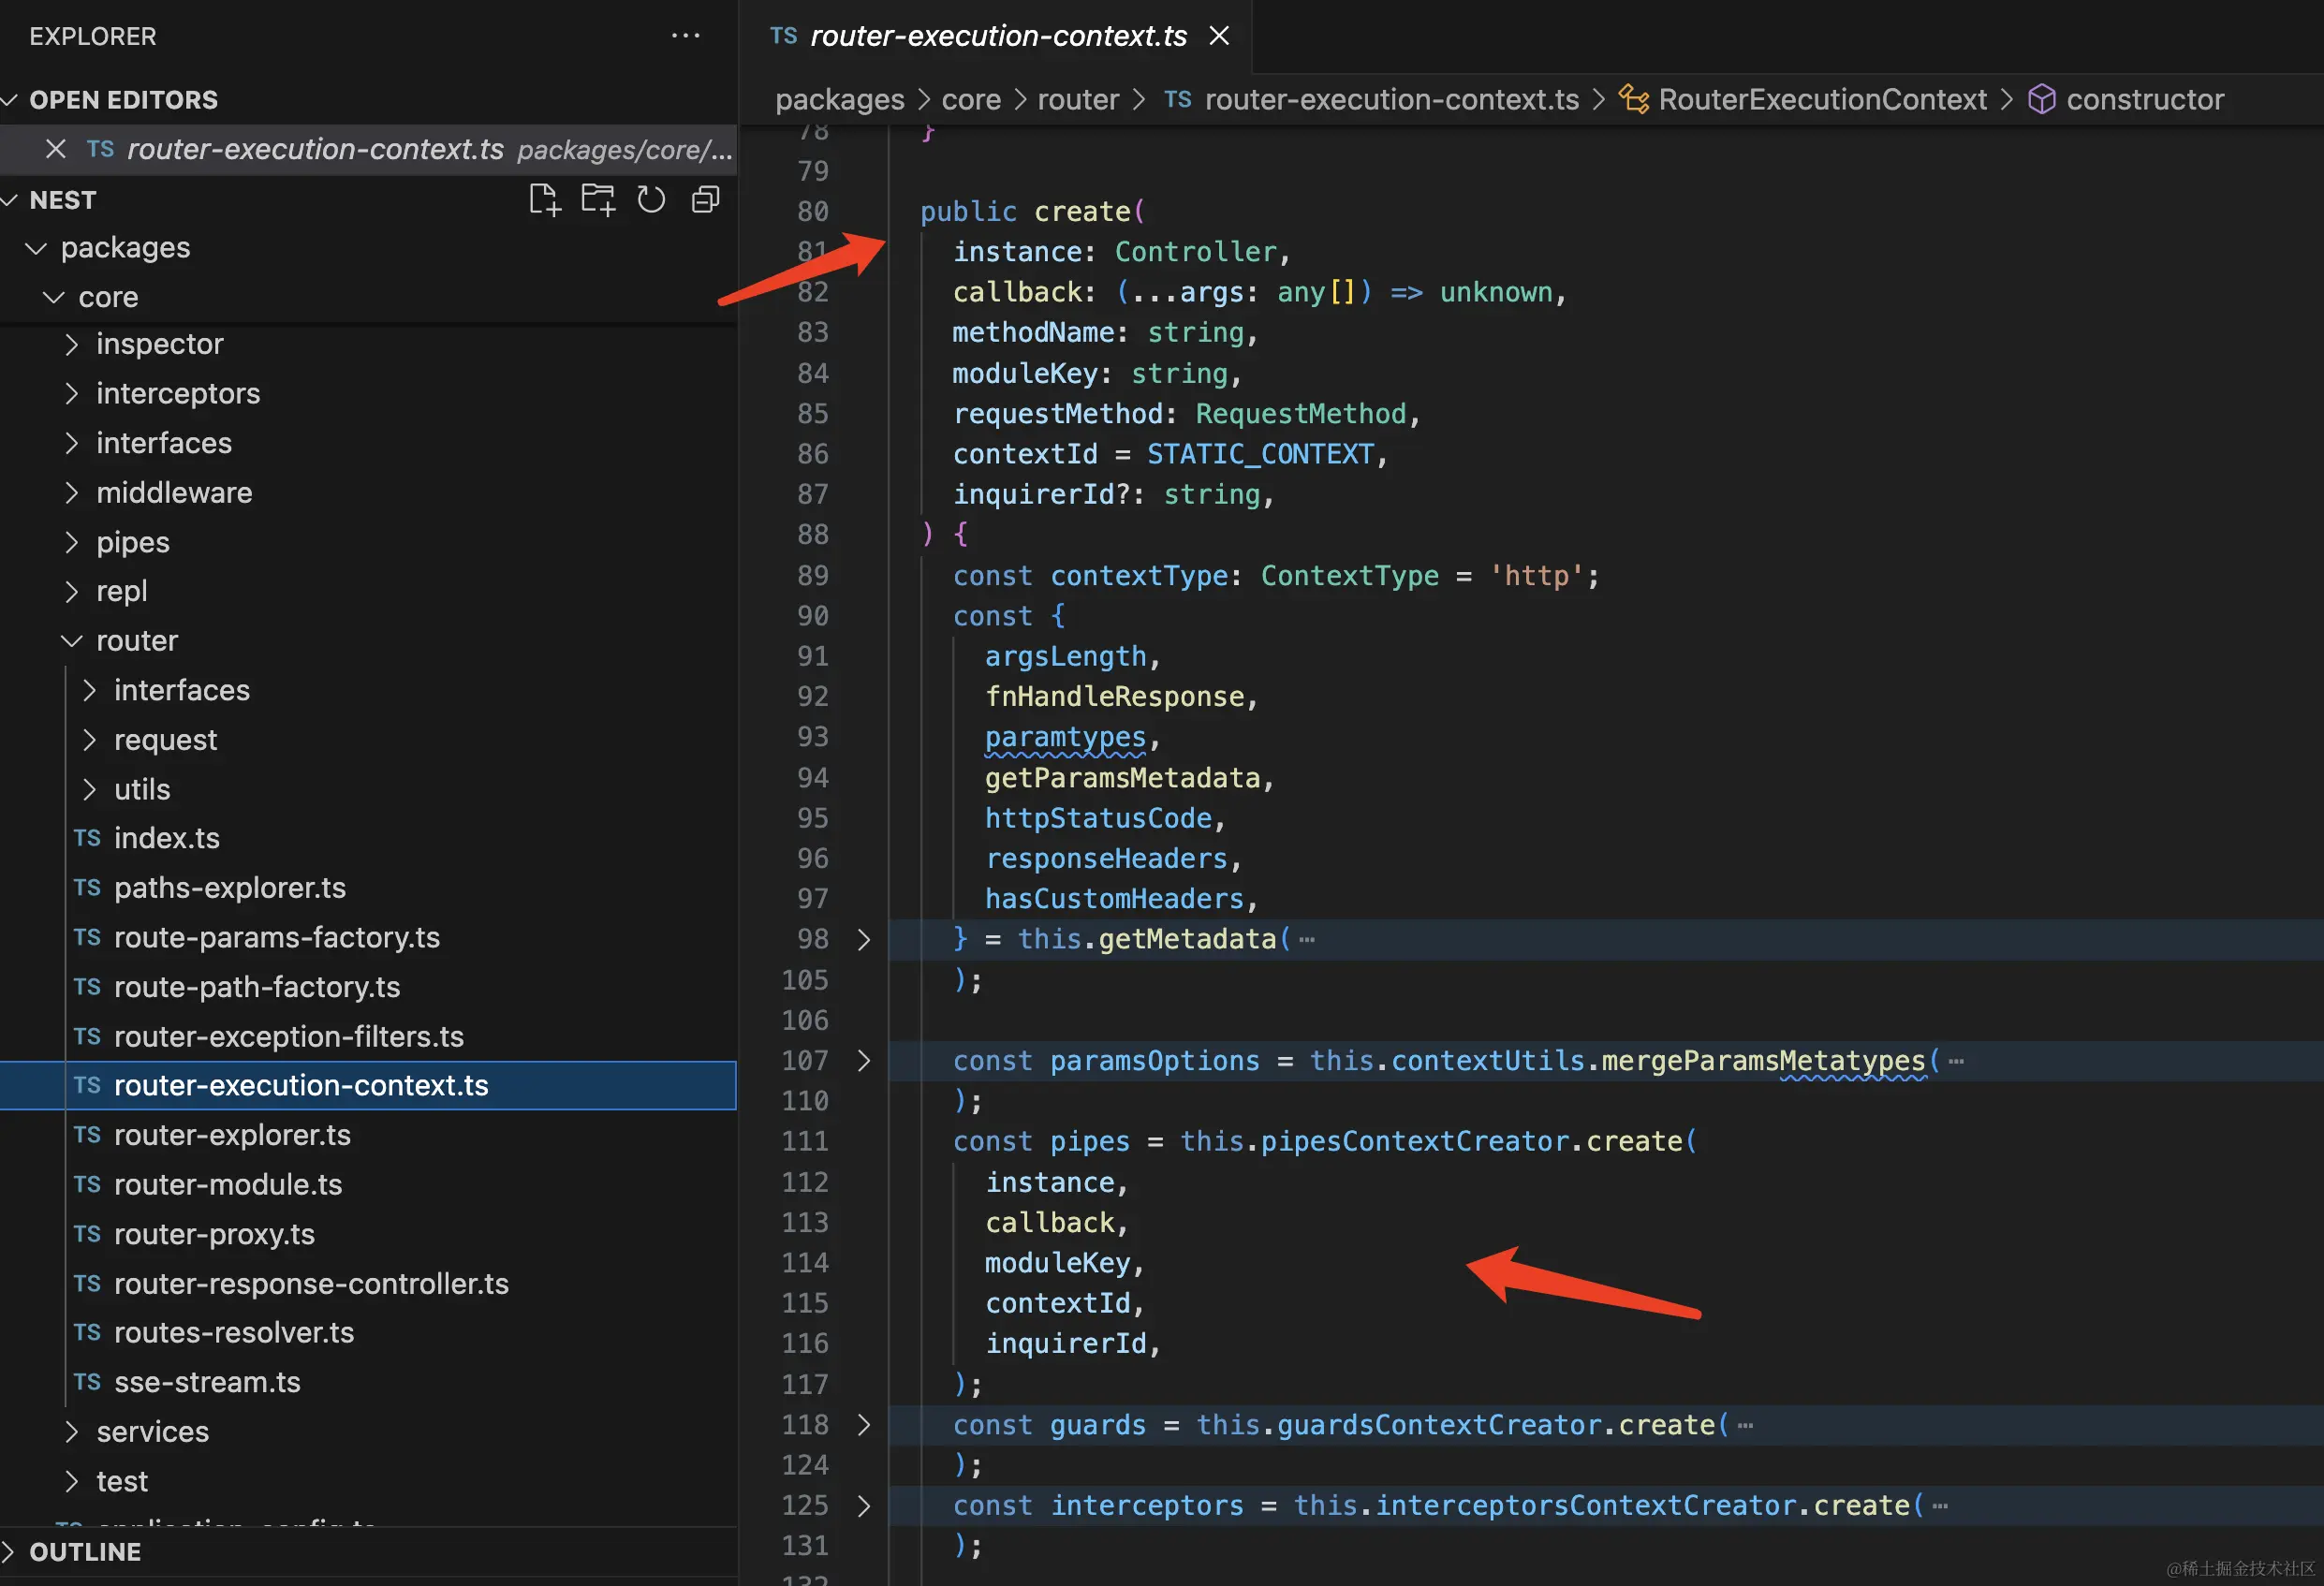Image resolution: width=2324 pixels, height=1586 pixels.
Task: Expand the interfaces folder under core
Action: (71, 443)
